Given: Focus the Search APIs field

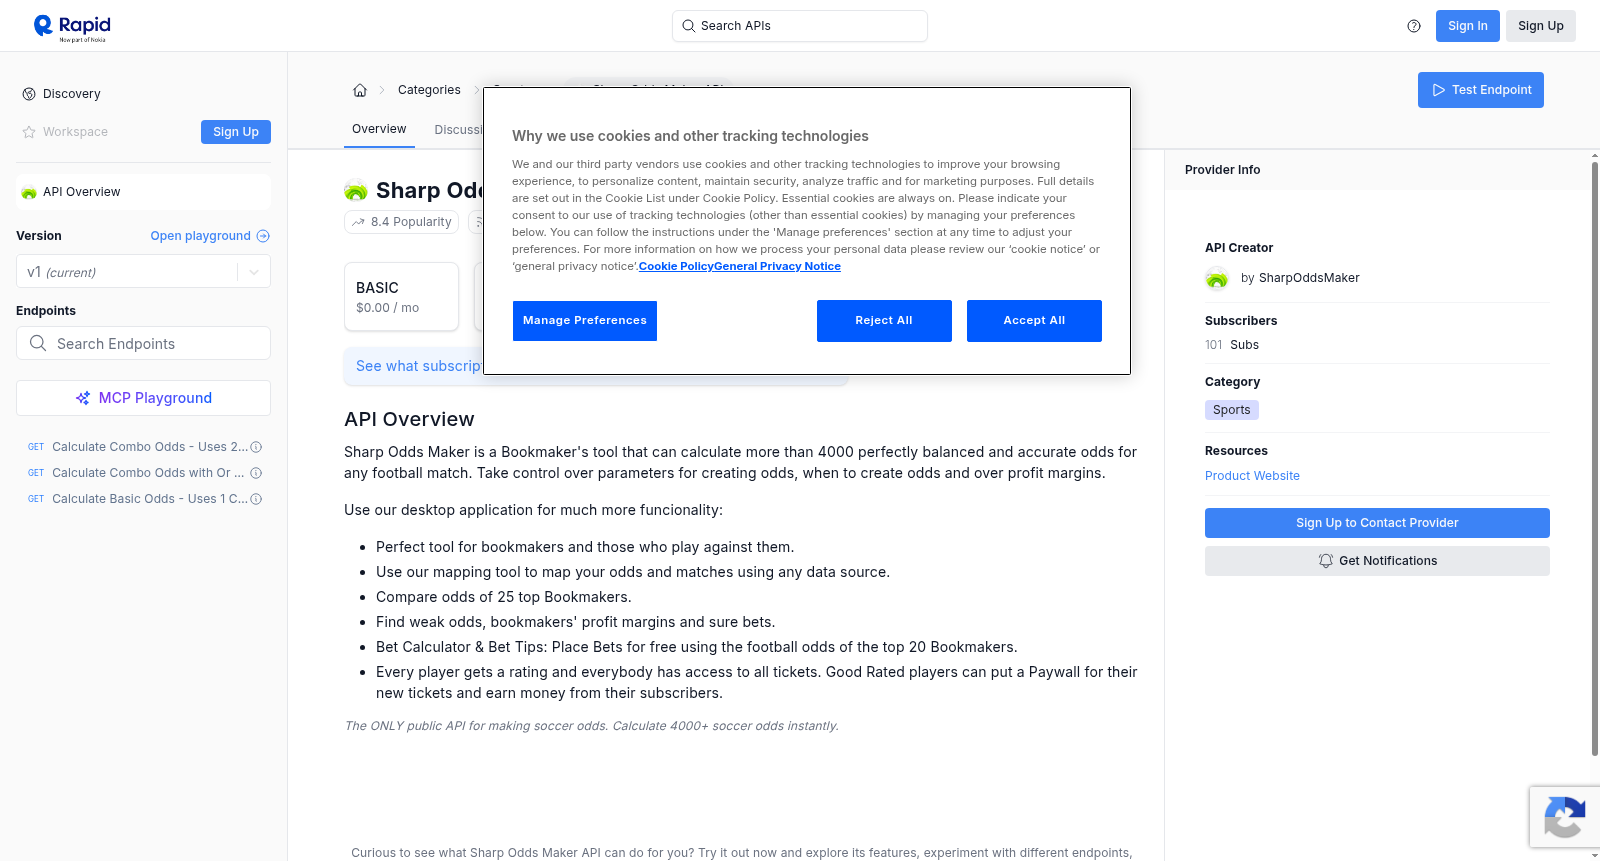Looking at the screenshot, I should click(800, 26).
